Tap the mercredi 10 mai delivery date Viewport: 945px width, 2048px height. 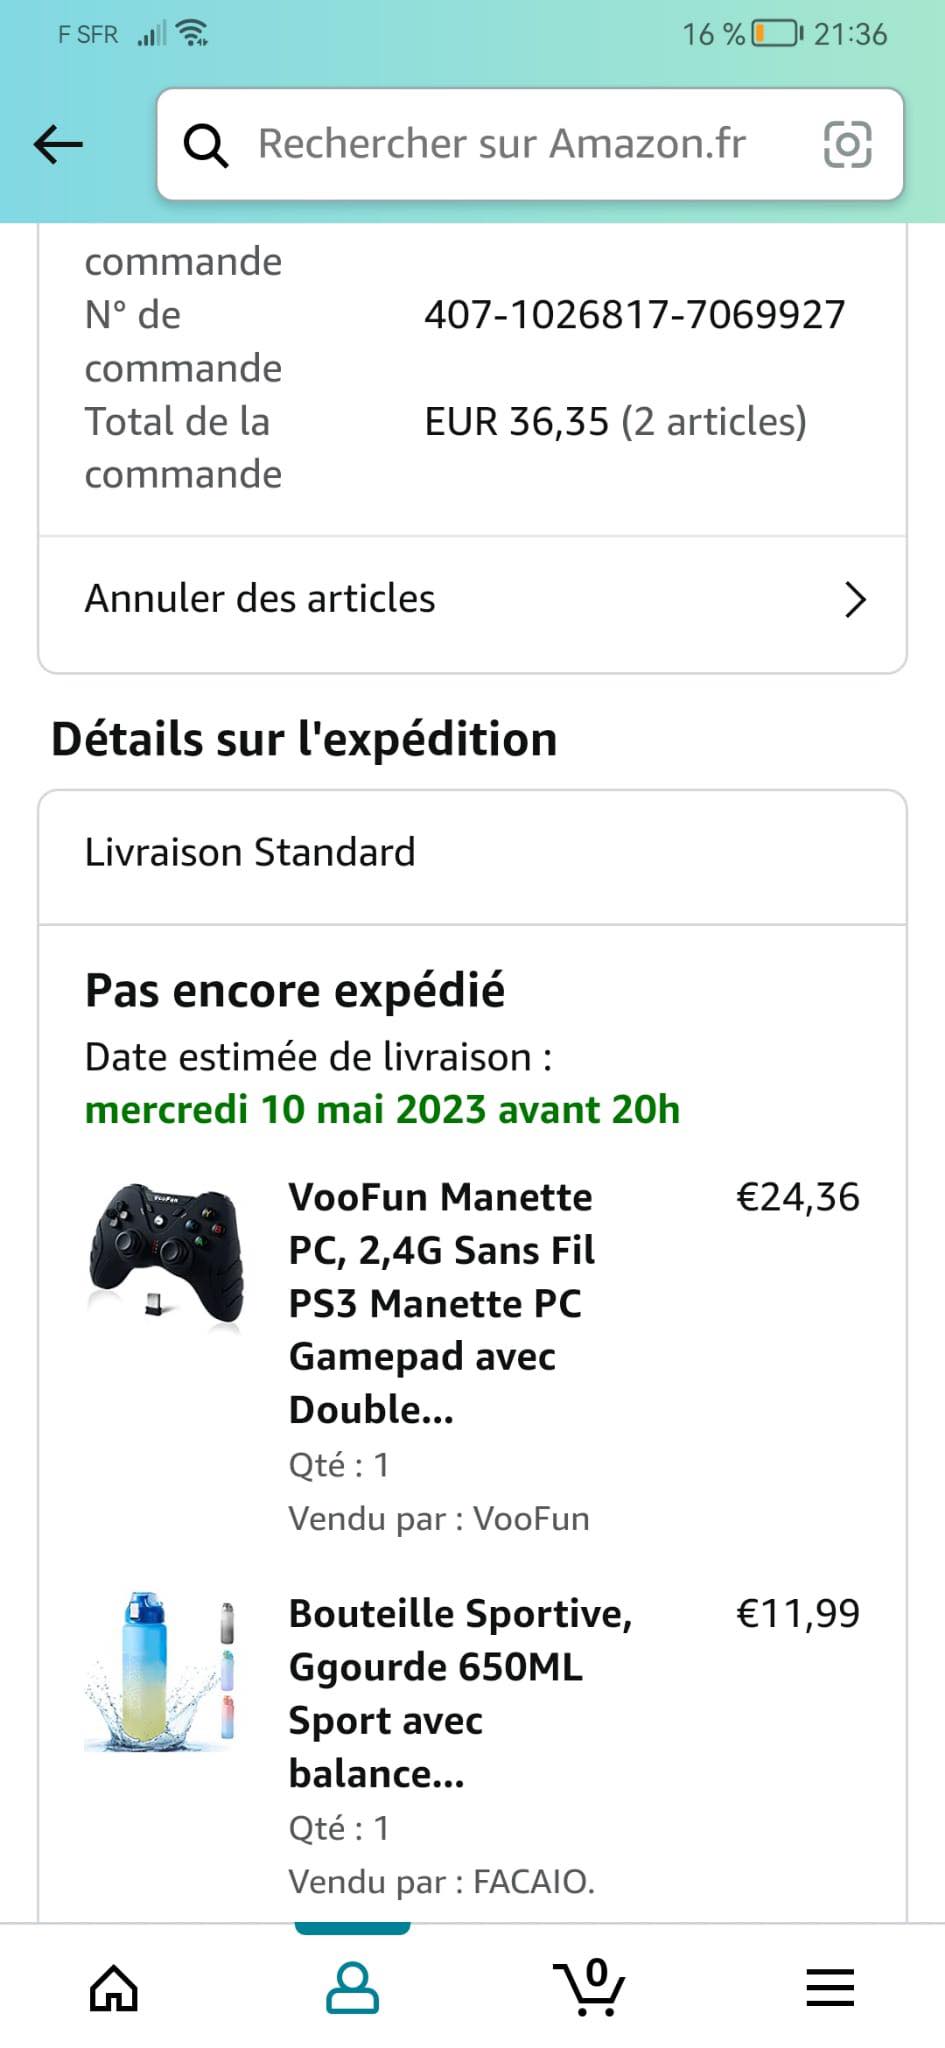pos(382,1110)
